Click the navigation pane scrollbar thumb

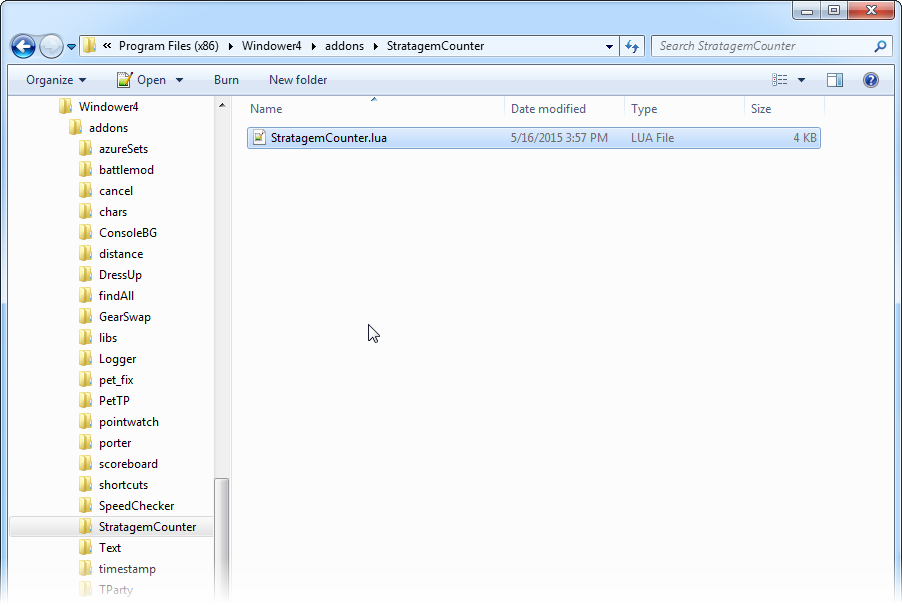click(222, 539)
